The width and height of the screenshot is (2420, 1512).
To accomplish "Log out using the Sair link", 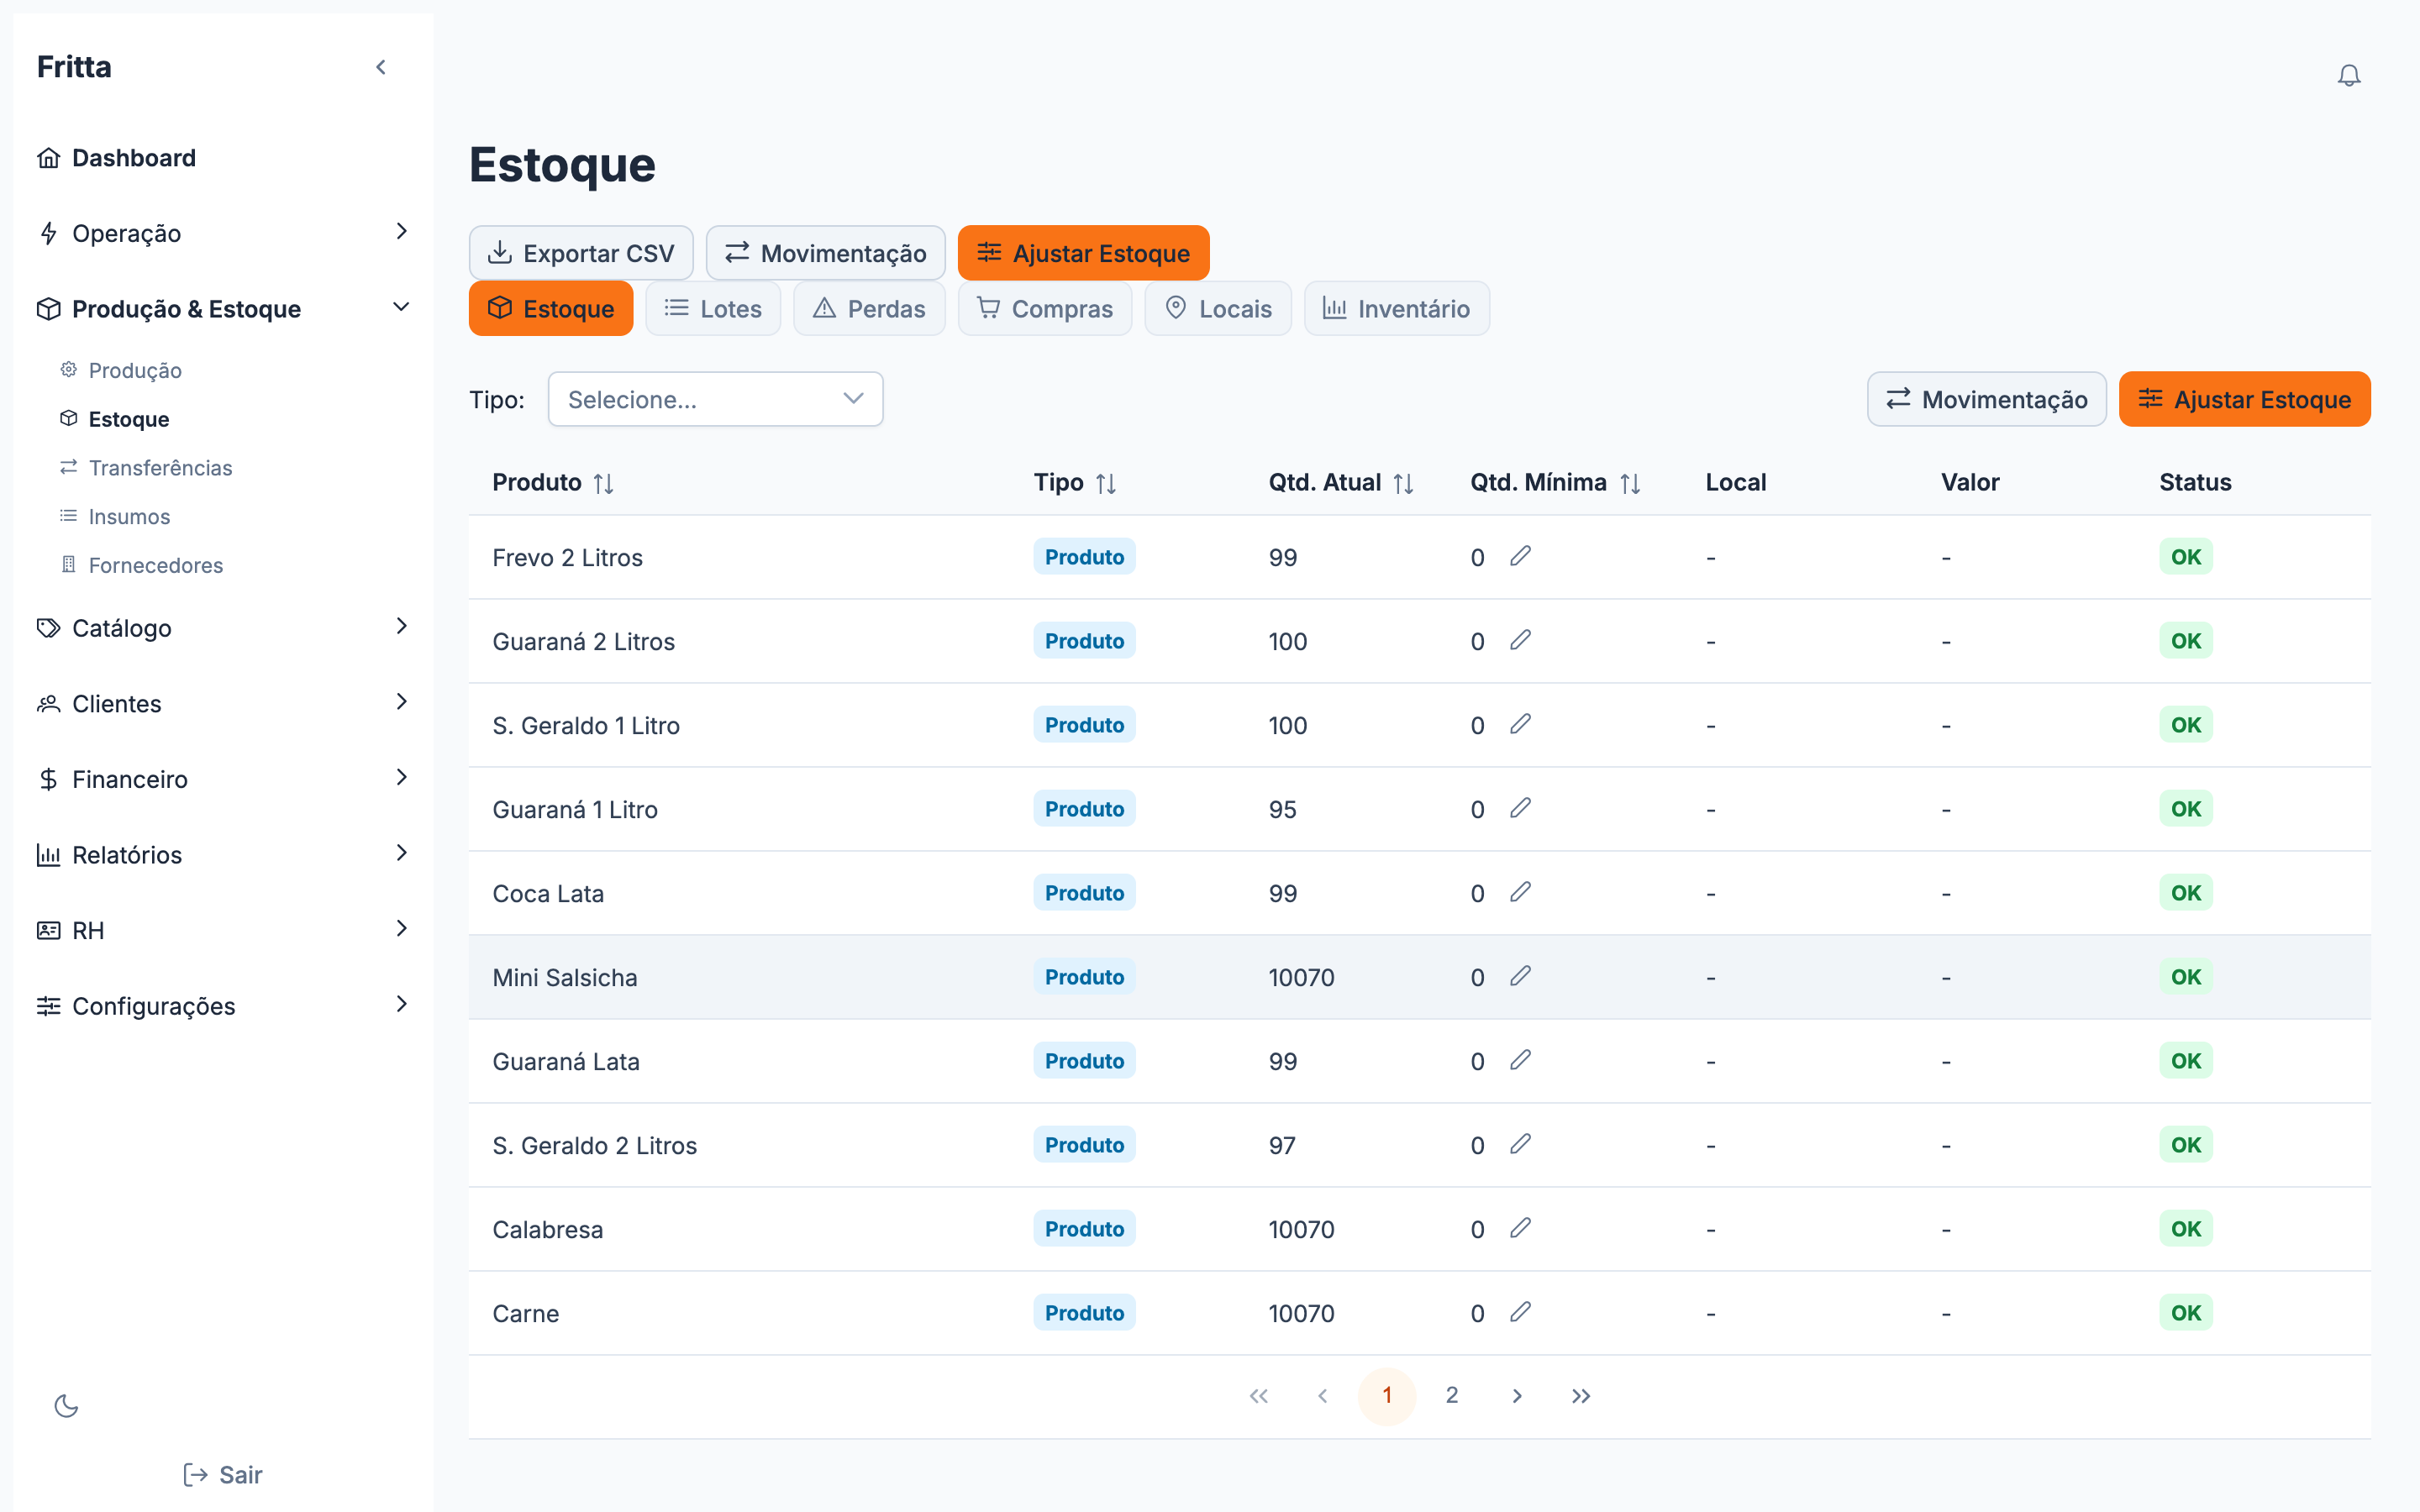I will point(223,1474).
